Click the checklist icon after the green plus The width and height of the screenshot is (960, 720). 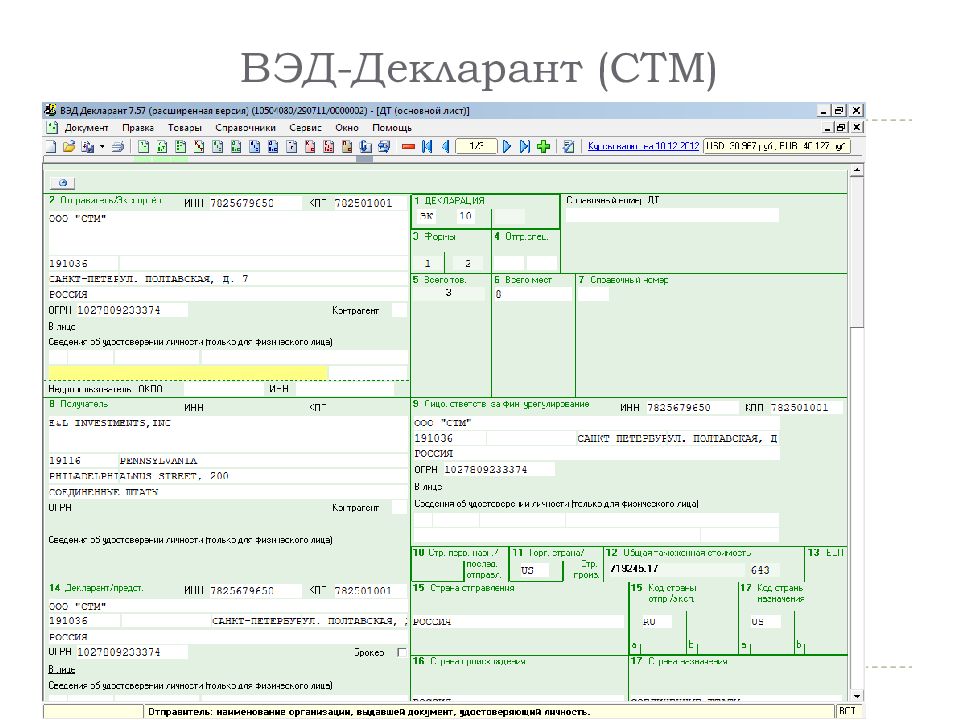(569, 146)
